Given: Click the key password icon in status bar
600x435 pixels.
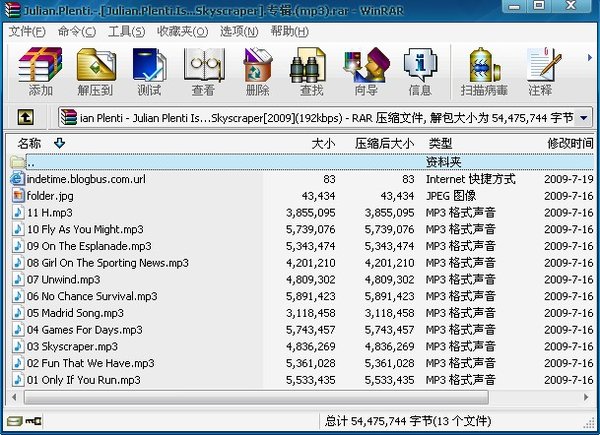Looking at the screenshot, I should [x=33, y=421].
